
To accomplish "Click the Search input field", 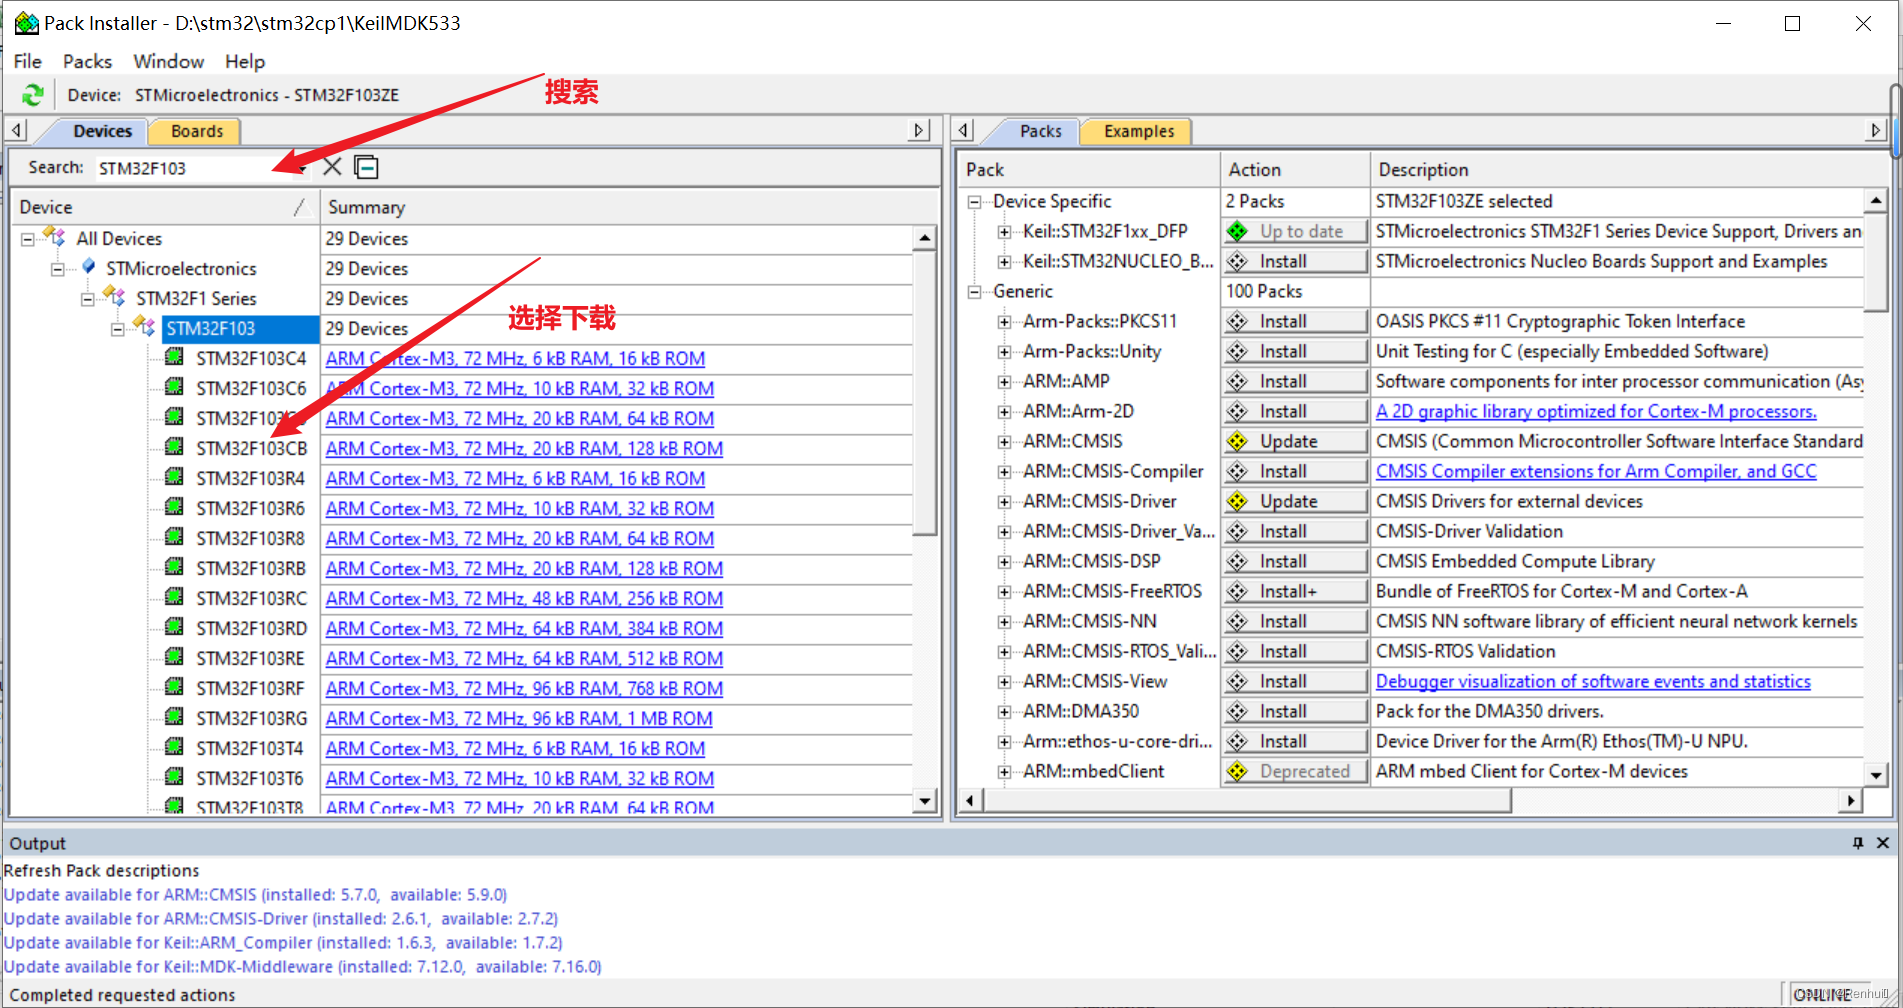I will (x=195, y=168).
